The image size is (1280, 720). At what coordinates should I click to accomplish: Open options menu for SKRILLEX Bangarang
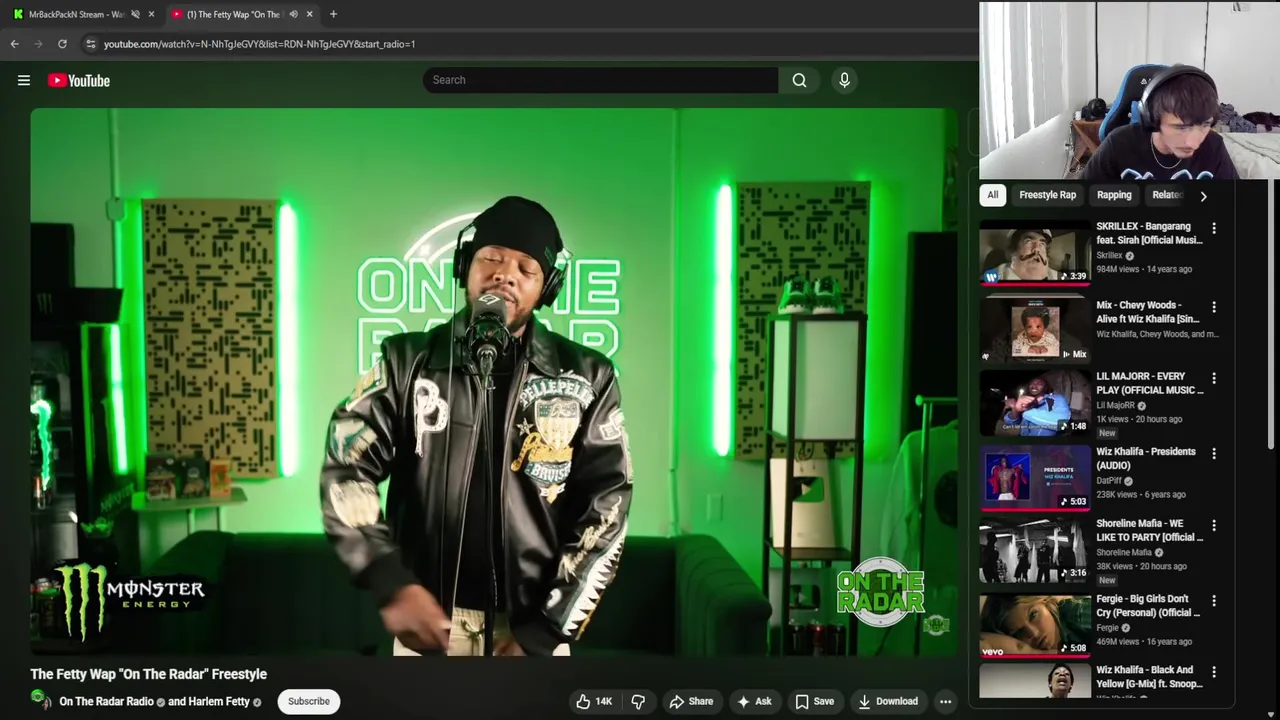(1214, 228)
